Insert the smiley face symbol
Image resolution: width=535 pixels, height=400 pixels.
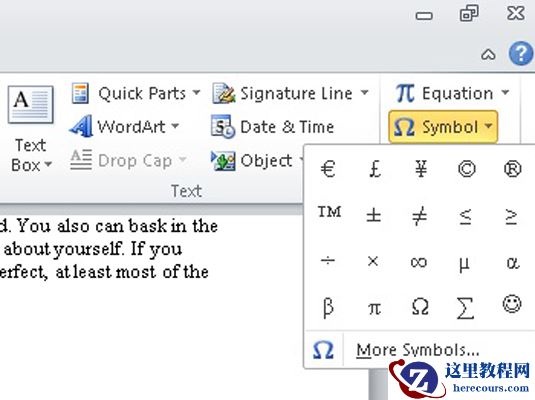pyautogui.click(x=512, y=304)
